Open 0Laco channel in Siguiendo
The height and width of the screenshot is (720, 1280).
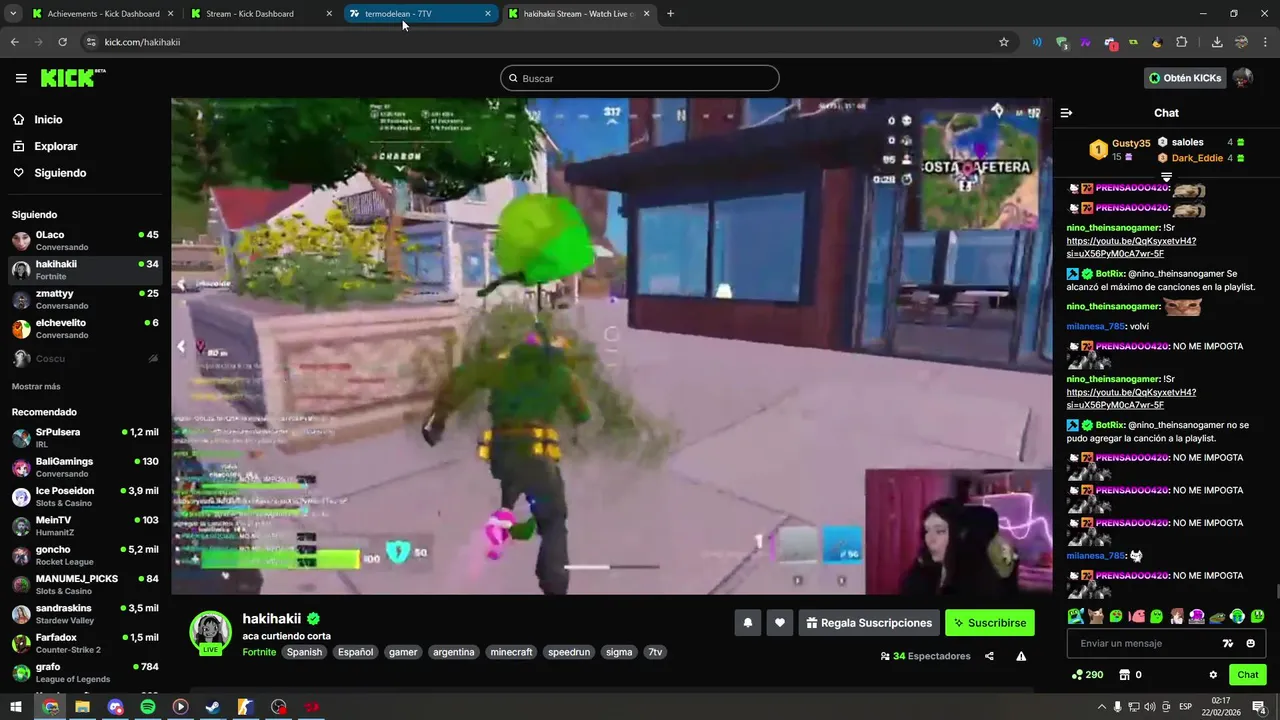(x=85, y=240)
